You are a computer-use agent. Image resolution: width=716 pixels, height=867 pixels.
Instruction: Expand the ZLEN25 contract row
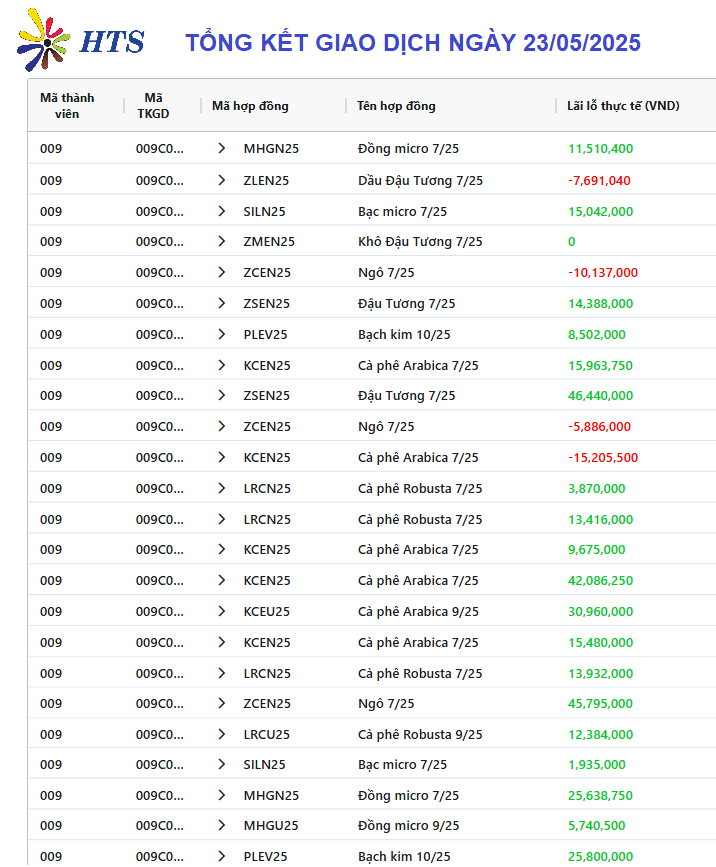coord(222,180)
